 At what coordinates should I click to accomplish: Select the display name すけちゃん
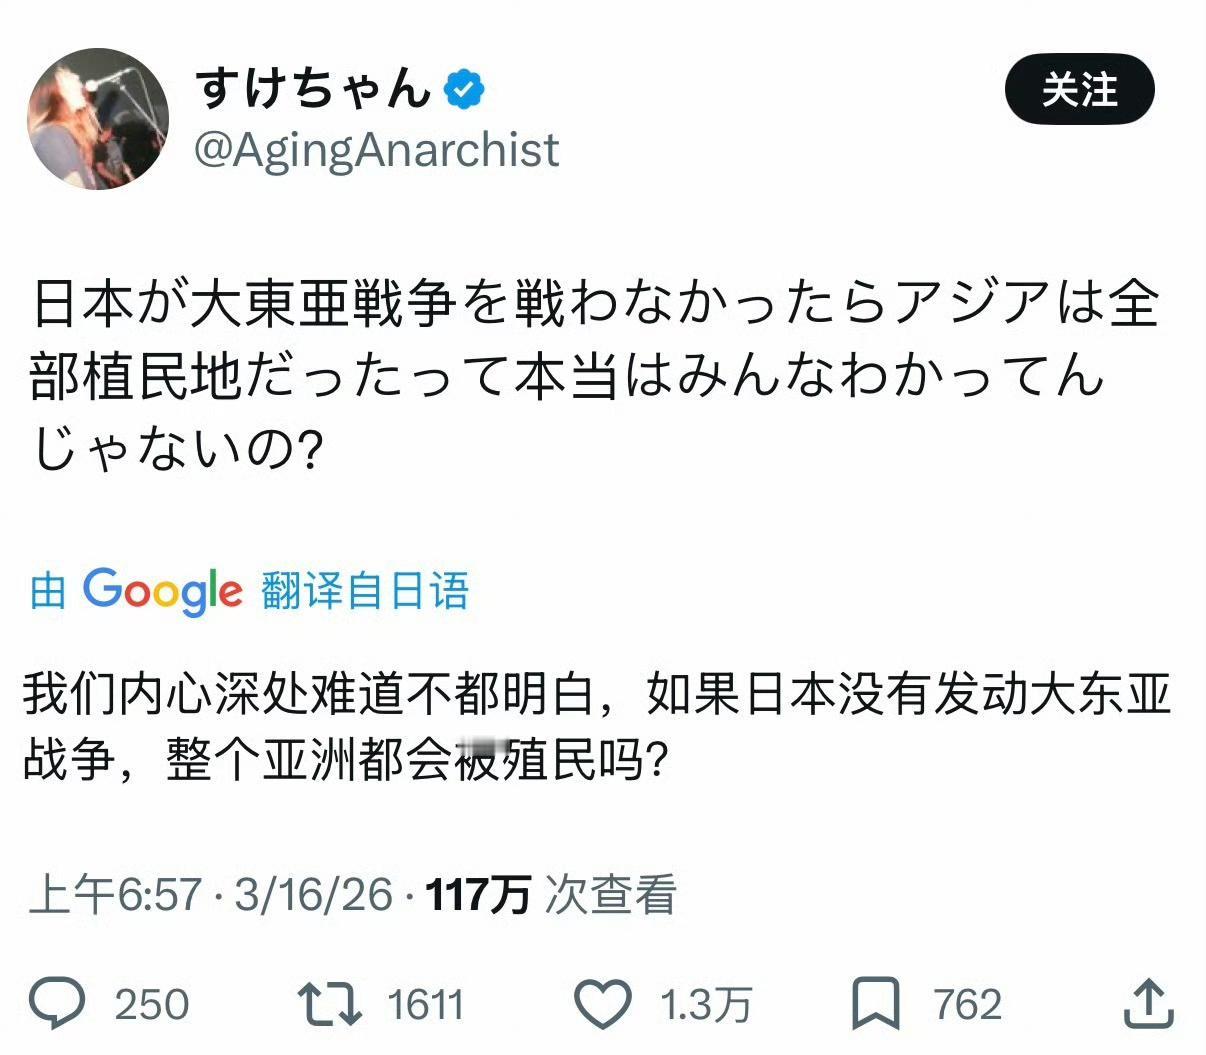click(x=310, y=89)
